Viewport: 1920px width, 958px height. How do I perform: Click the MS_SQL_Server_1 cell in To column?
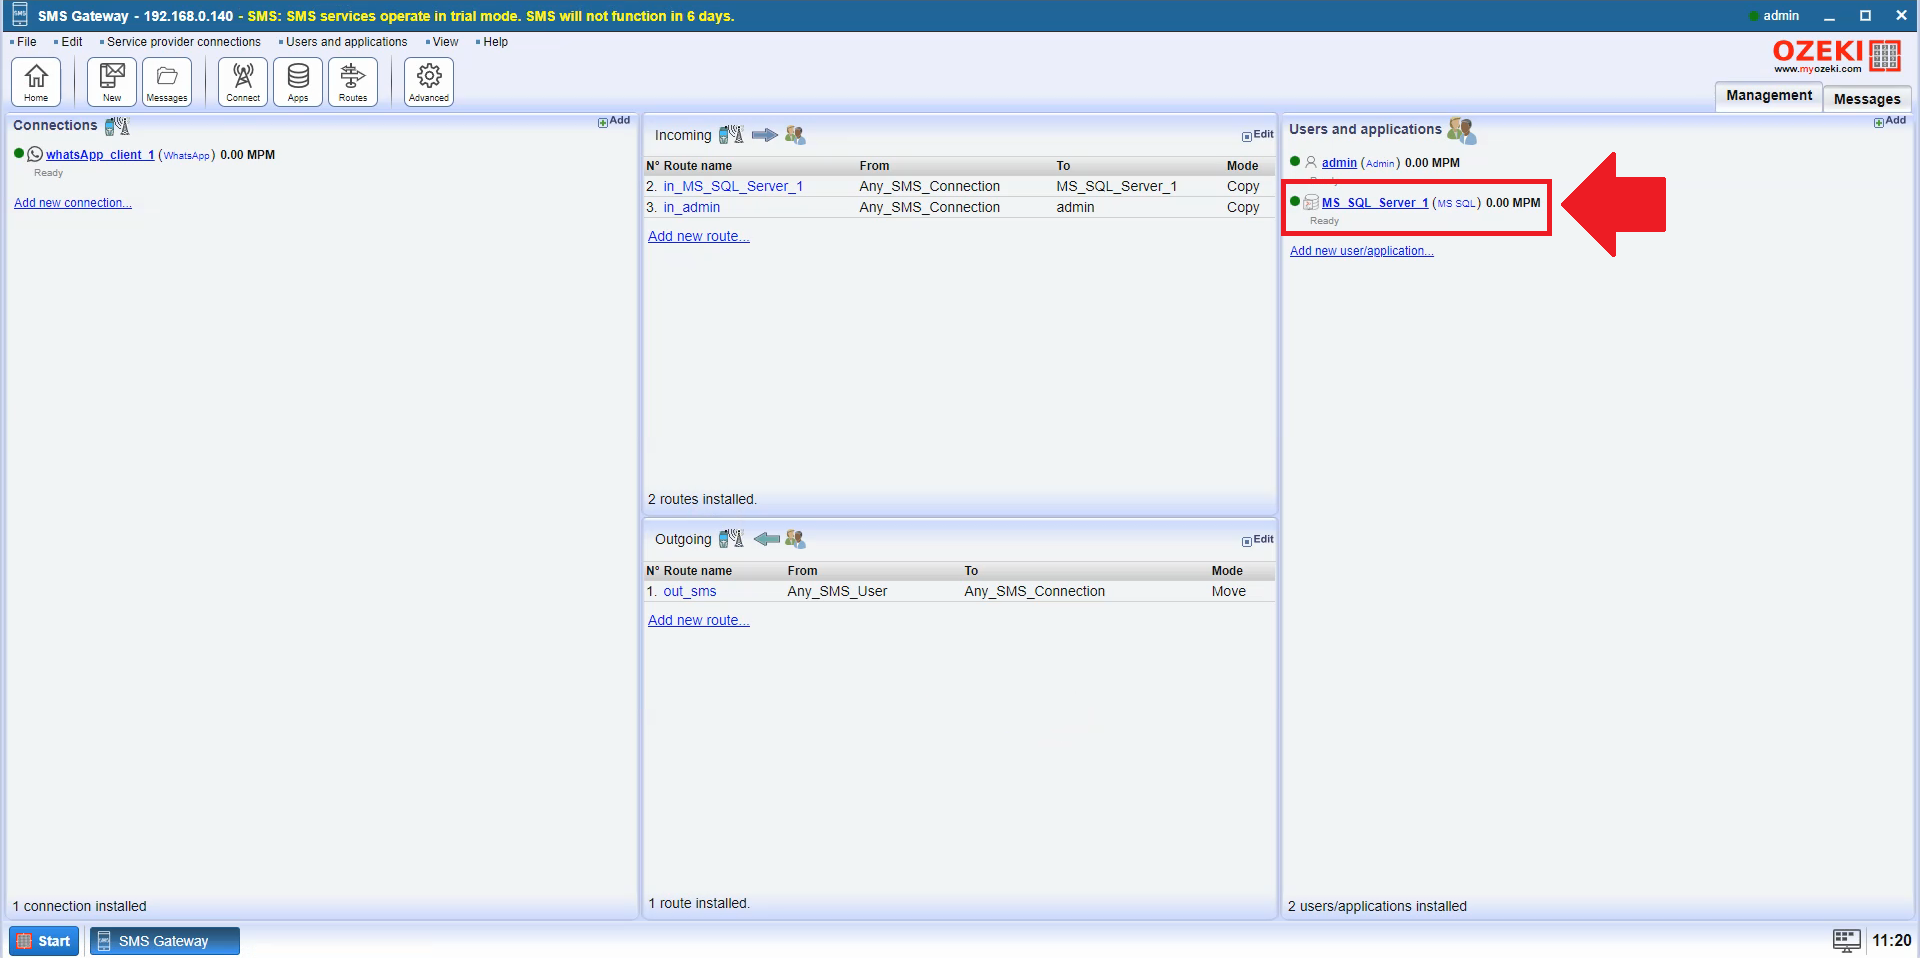1116,186
